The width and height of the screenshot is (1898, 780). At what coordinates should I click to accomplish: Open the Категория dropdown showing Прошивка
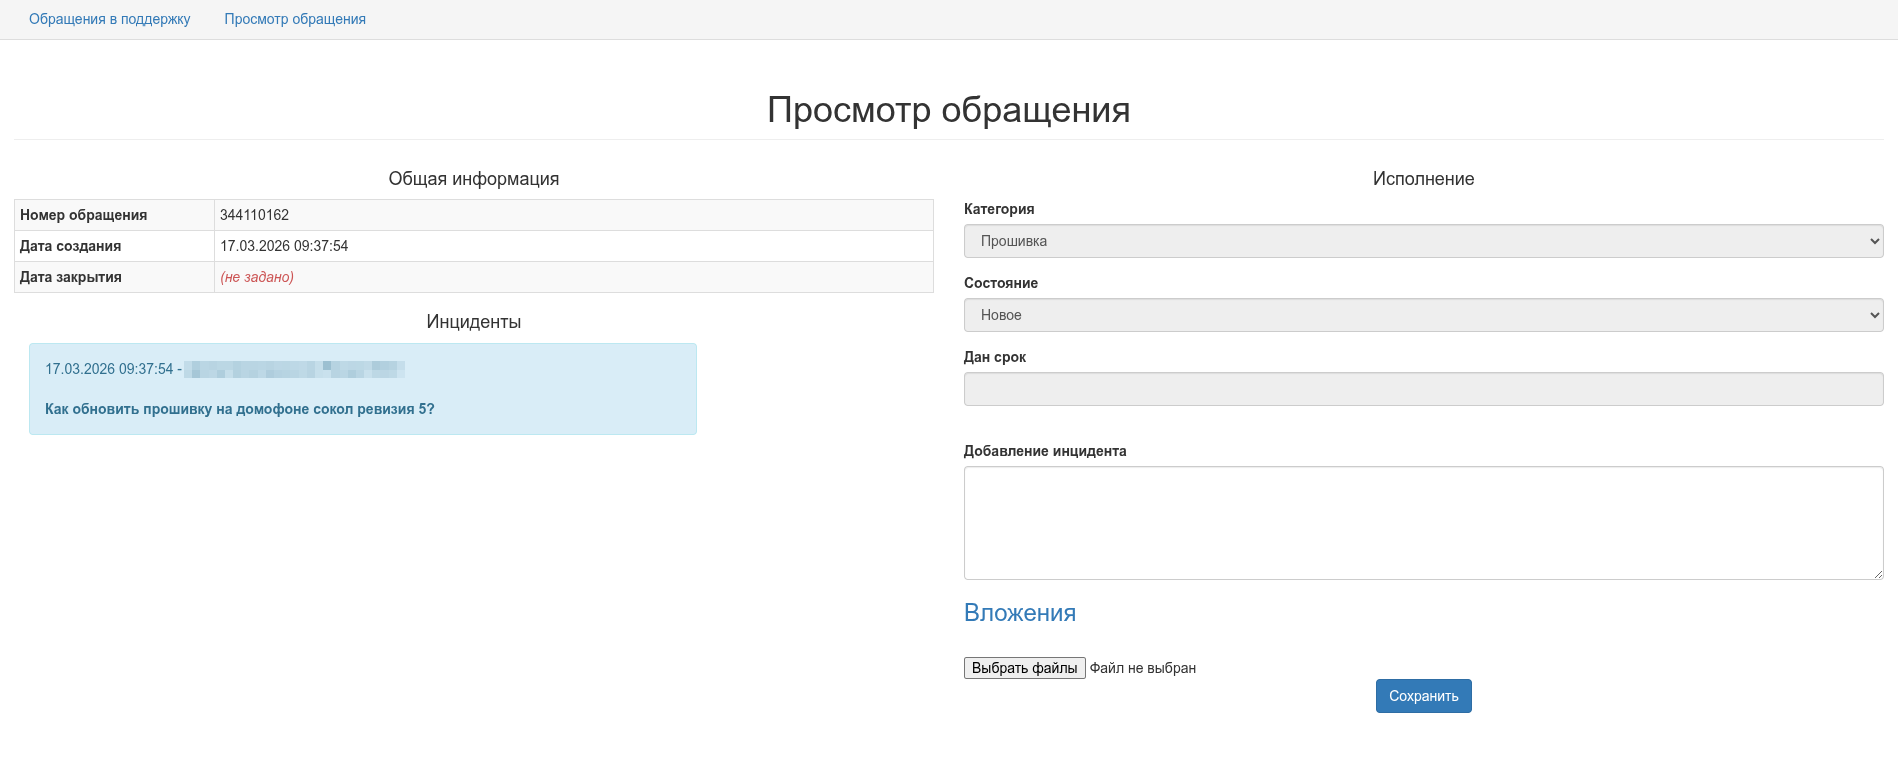(1422, 241)
